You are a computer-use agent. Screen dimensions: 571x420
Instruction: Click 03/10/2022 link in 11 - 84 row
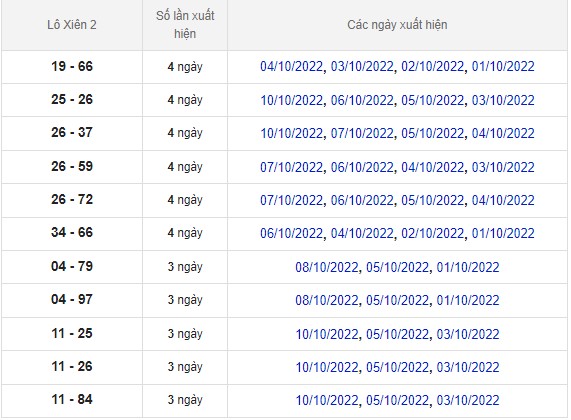coord(468,400)
